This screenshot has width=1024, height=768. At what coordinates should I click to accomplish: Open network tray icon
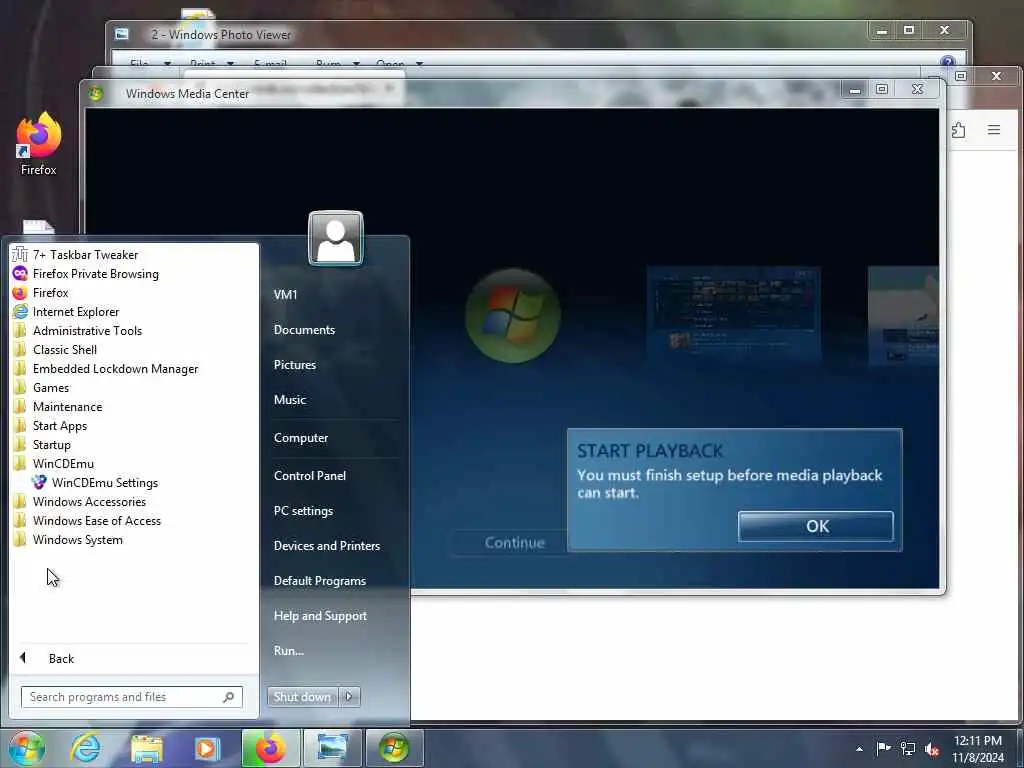908,748
